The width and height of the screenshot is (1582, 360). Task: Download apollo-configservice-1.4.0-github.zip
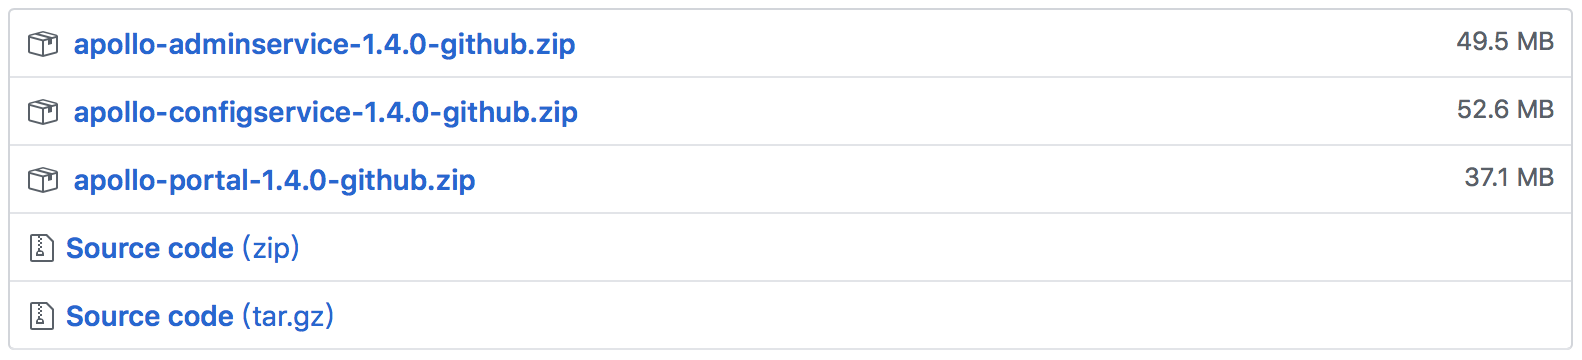(325, 113)
